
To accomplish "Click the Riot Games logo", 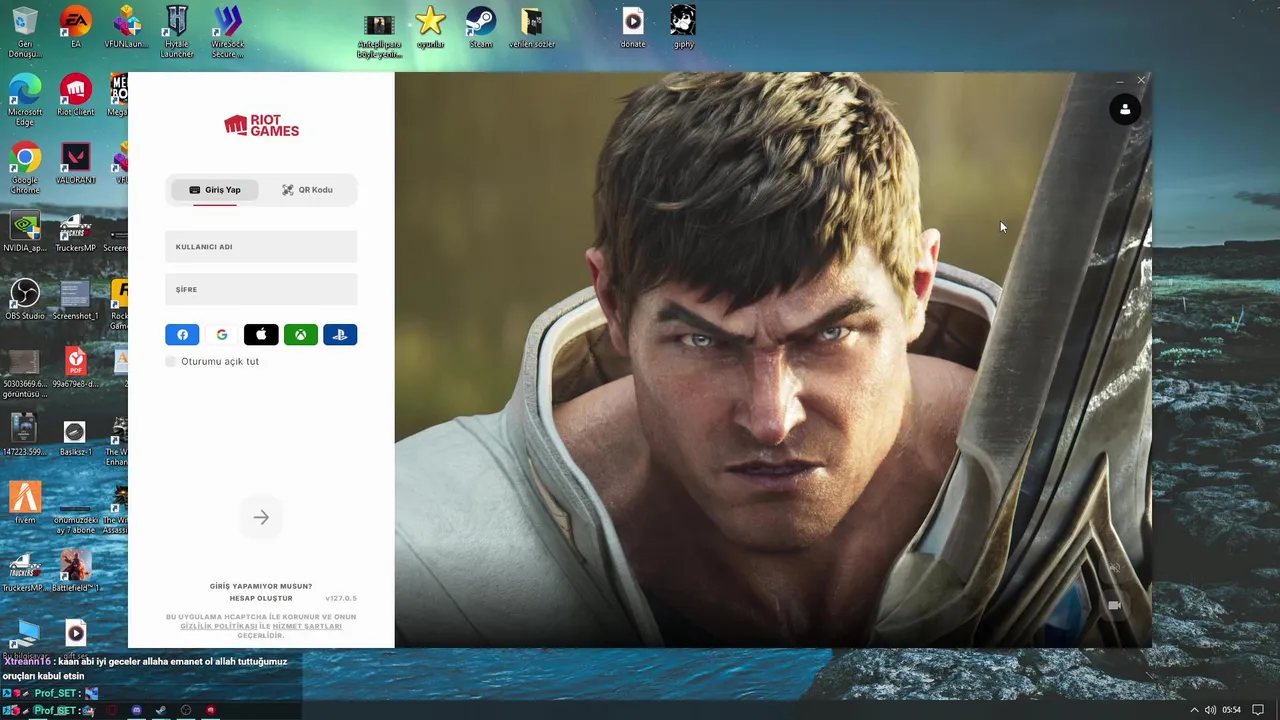I will click(x=261, y=125).
